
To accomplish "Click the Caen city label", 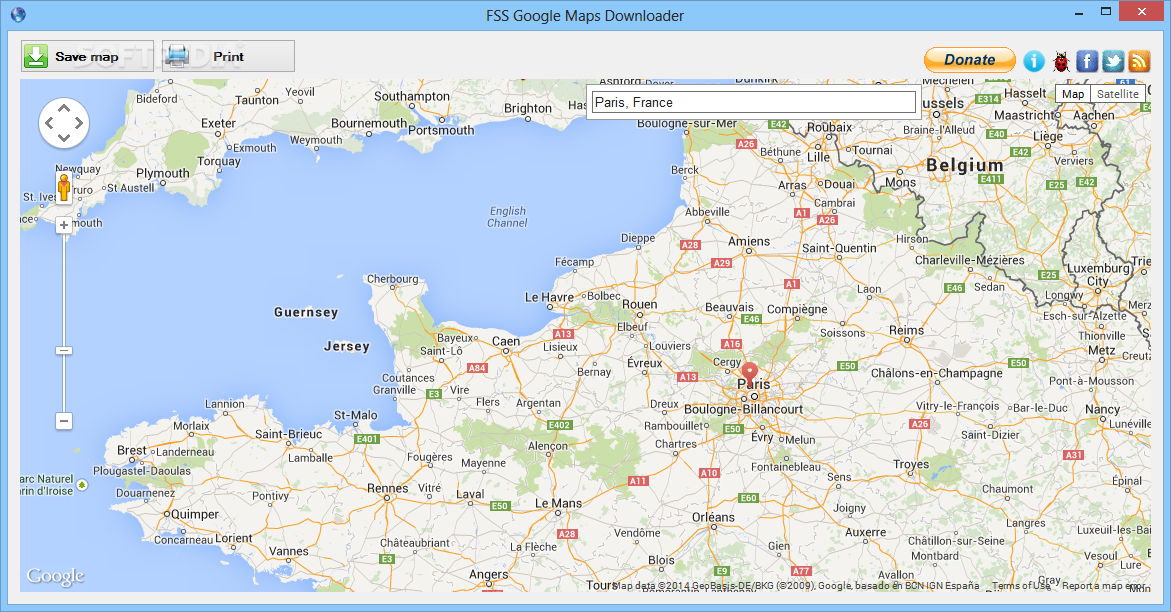I will (x=506, y=341).
